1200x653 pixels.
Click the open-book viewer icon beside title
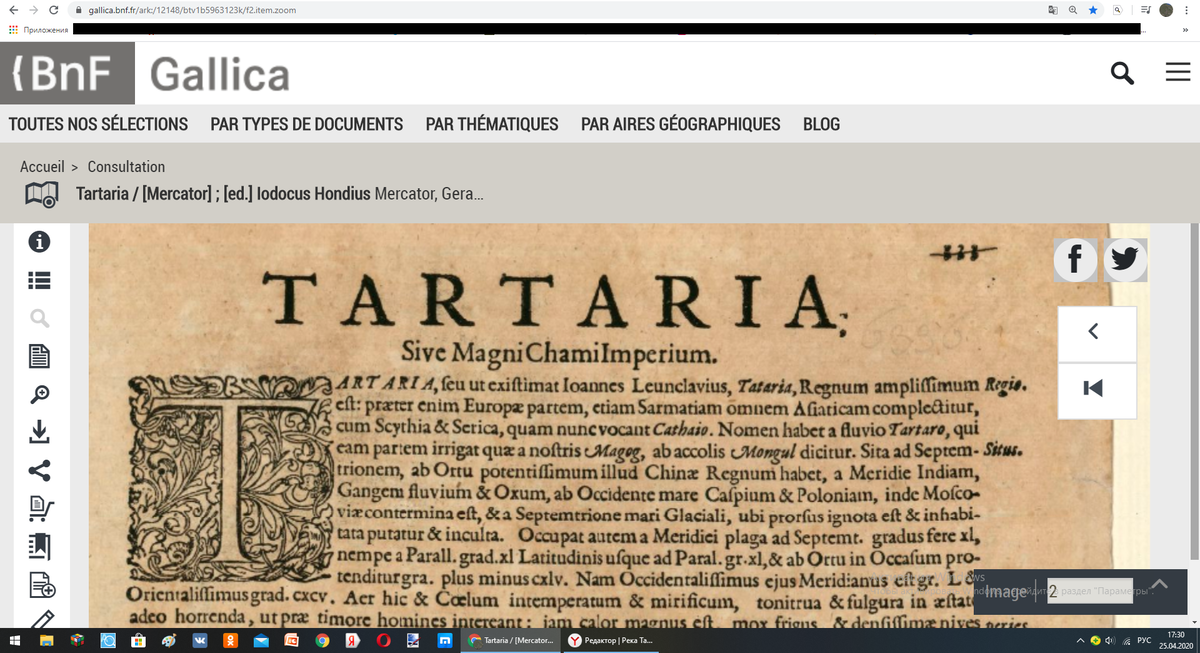(41, 194)
